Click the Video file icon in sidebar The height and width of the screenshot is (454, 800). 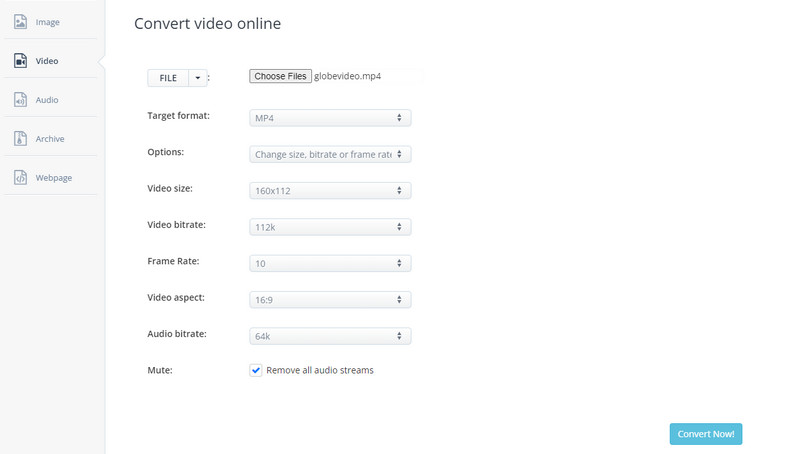tap(20, 61)
